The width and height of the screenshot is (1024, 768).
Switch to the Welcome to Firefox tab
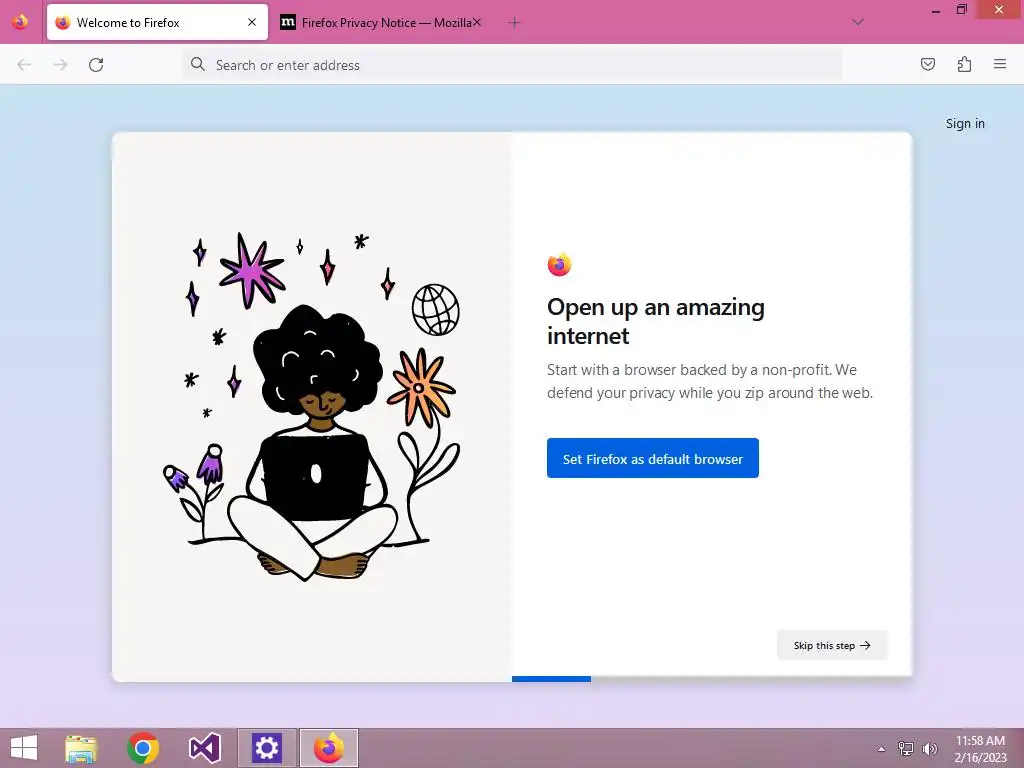tap(157, 22)
